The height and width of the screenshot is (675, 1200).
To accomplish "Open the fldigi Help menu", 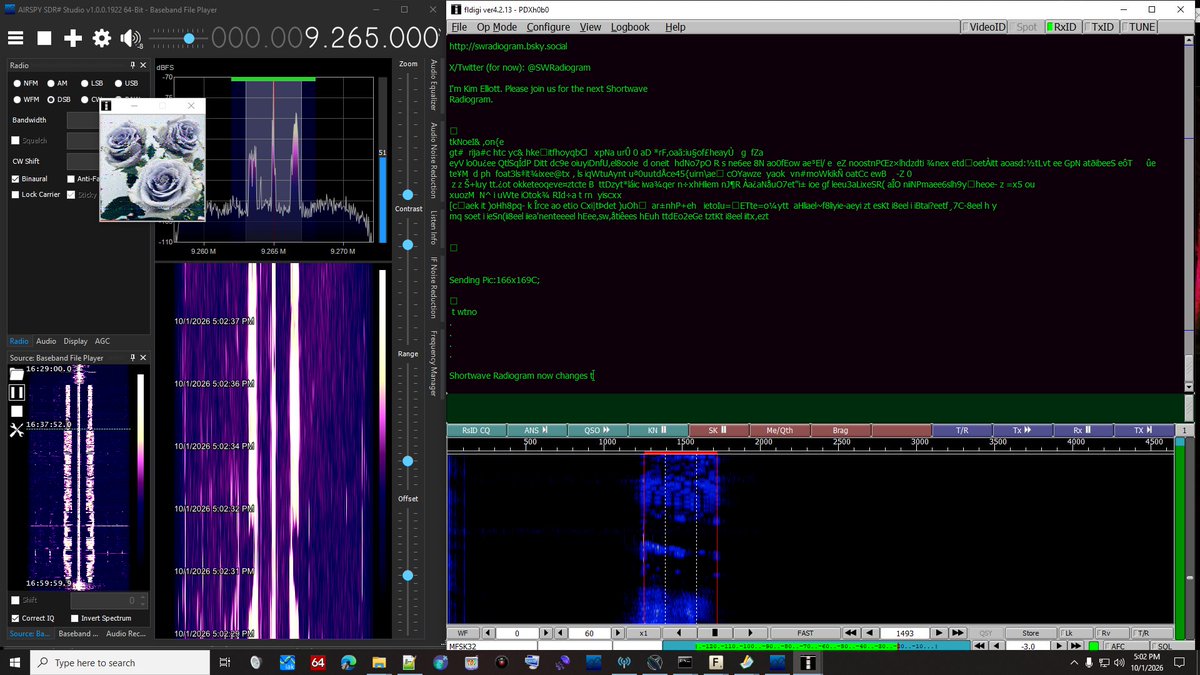I will pyautogui.click(x=675, y=27).
